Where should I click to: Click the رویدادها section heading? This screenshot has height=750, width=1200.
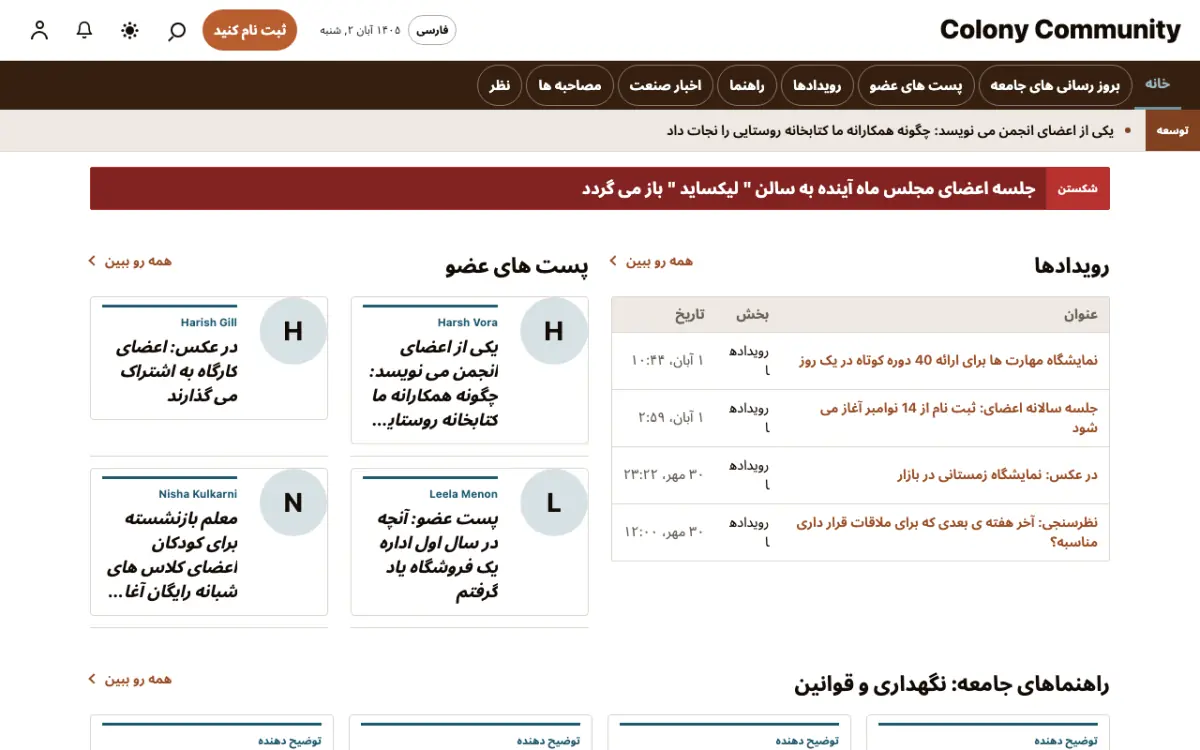pyautogui.click(x=1072, y=266)
